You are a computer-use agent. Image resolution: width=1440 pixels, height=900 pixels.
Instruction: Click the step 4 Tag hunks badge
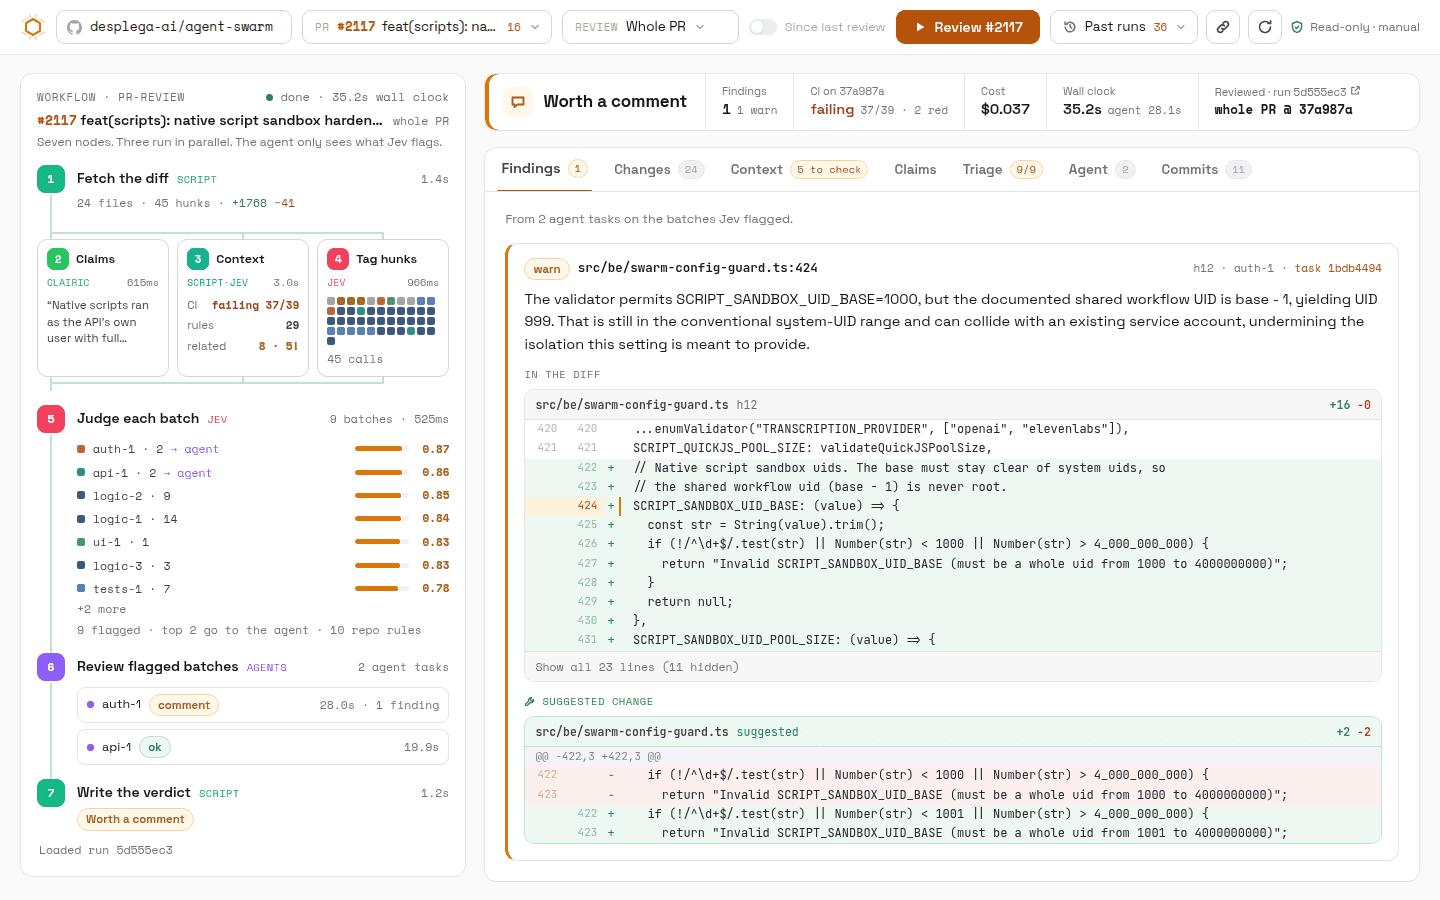point(338,259)
